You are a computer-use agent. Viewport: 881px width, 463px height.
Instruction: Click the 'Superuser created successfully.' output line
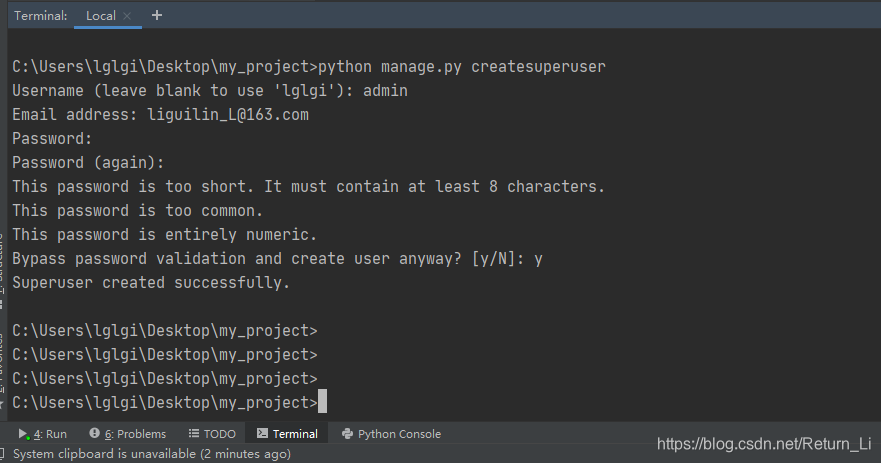150,283
